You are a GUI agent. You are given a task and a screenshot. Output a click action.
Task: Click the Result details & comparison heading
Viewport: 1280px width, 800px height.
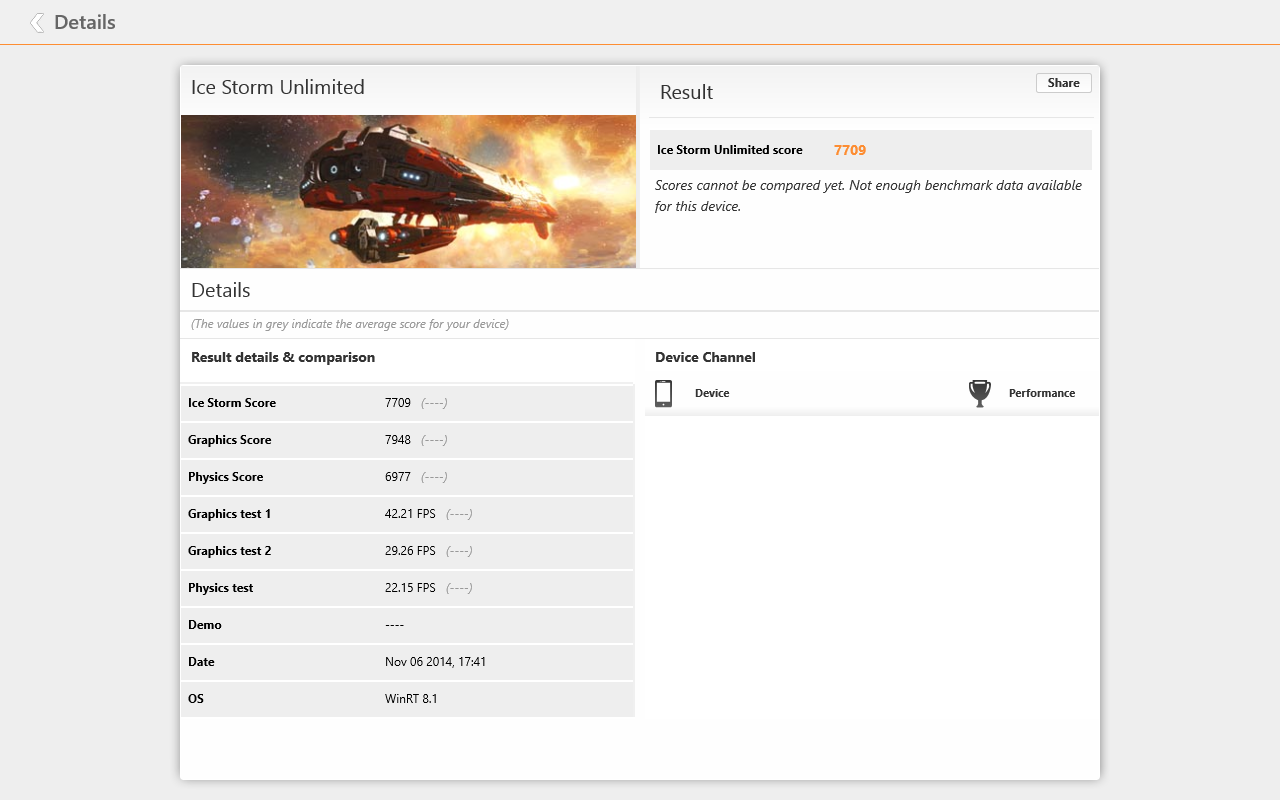[x=283, y=357]
